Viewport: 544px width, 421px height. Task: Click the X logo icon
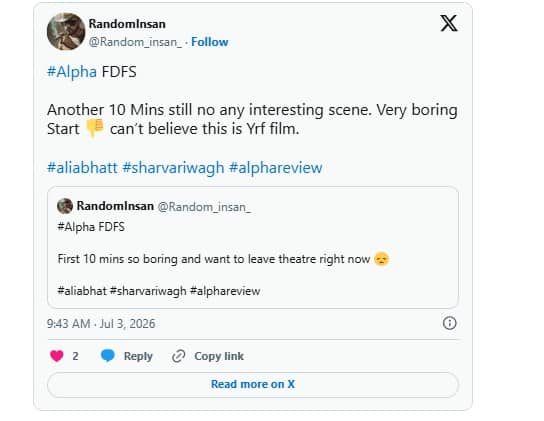449,23
